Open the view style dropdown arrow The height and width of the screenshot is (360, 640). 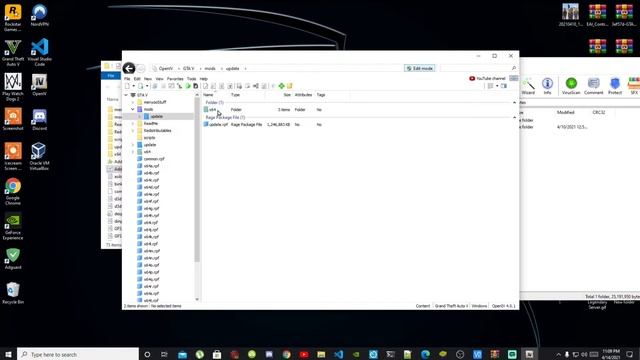pyautogui.click(x=497, y=86)
